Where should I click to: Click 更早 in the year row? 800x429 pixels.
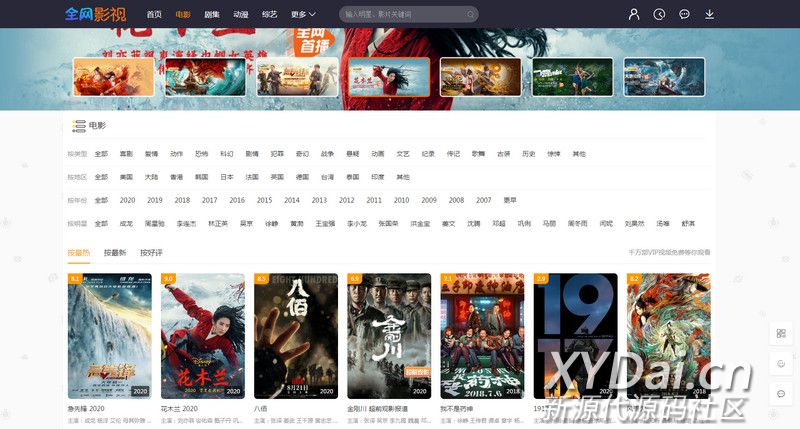510,200
